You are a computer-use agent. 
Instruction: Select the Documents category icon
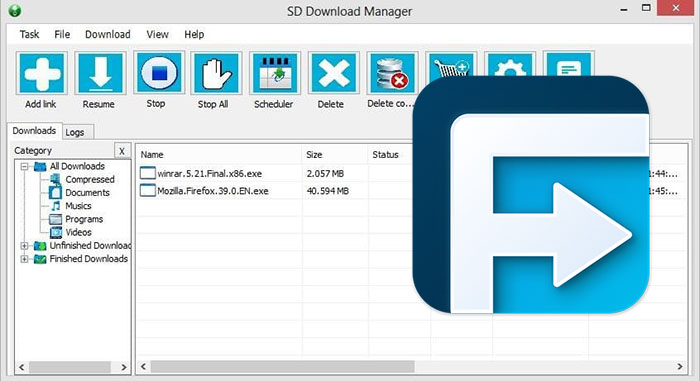point(55,193)
